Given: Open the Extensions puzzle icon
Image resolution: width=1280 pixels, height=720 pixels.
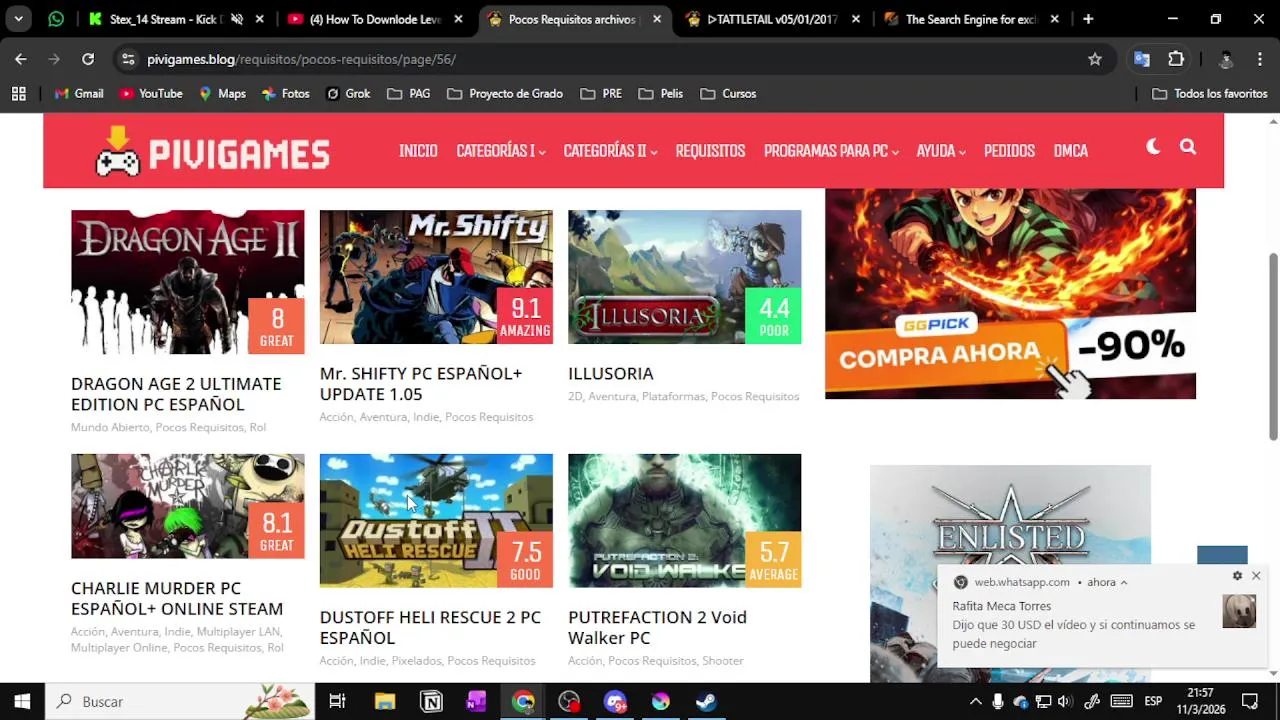Looking at the screenshot, I should 1176,59.
